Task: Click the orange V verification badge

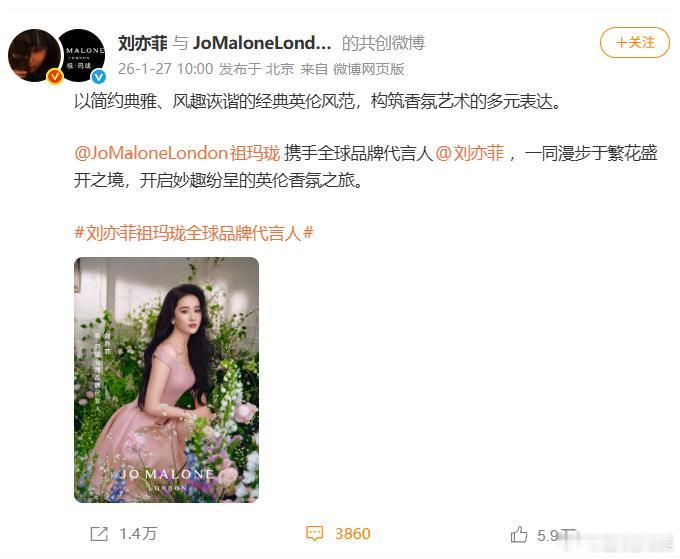Action: pyautogui.click(x=55, y=76)
